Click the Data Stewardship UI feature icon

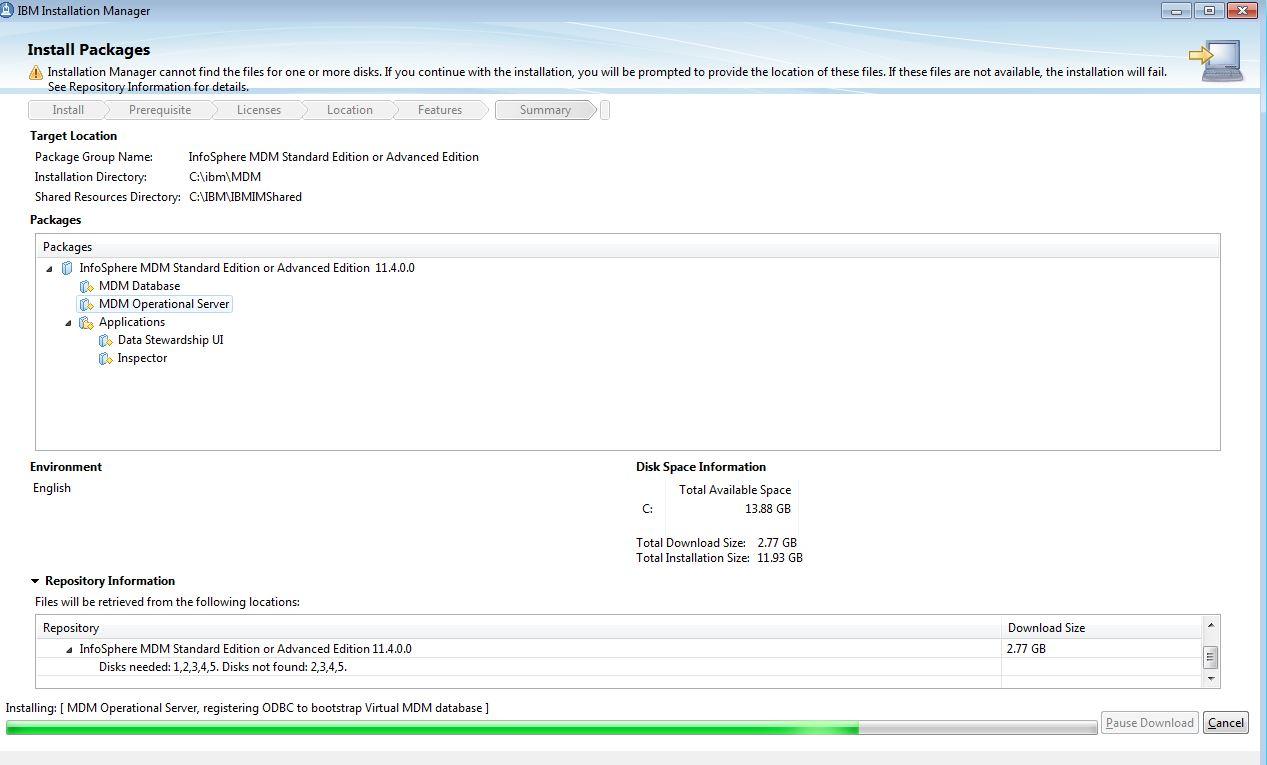tap(106, 340)
